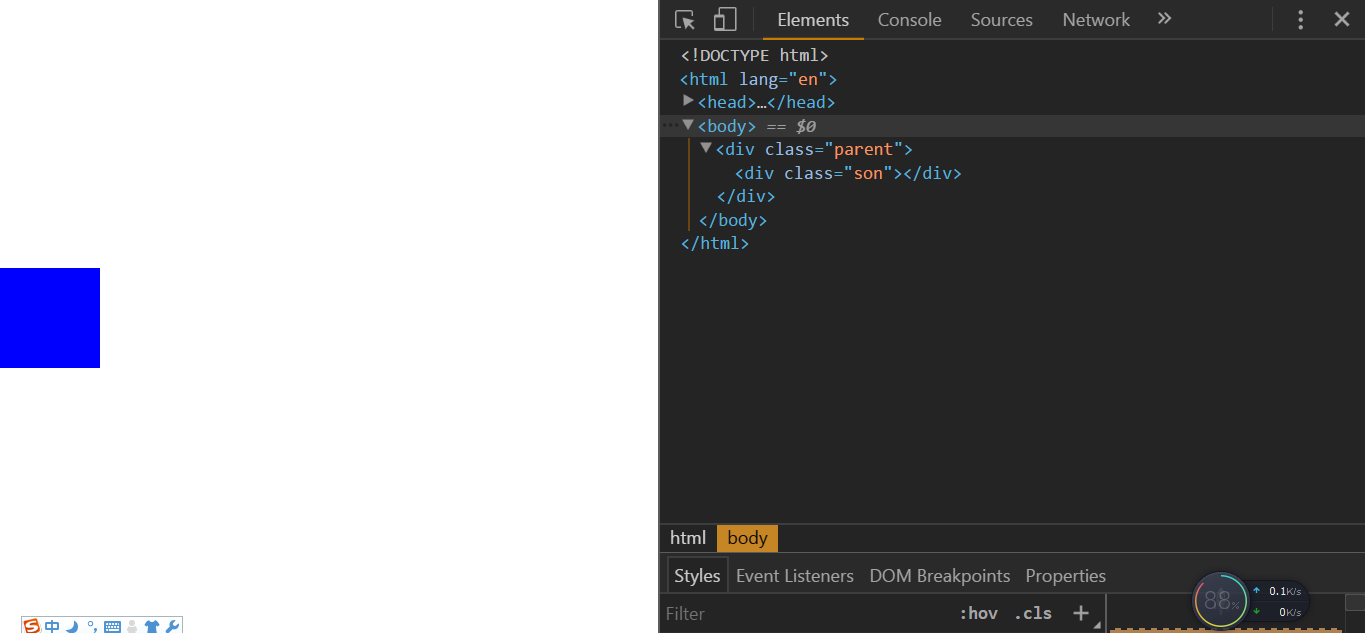Add a new style rule plus icon

point(1081,613)
